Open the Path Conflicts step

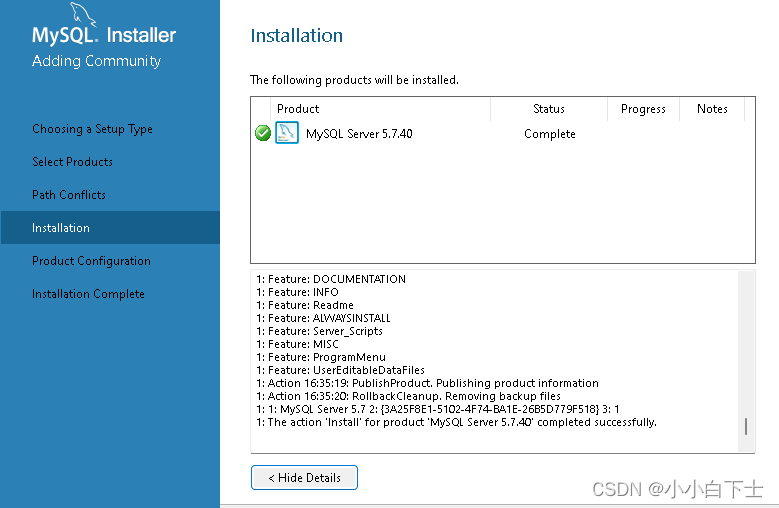(69, 195)
